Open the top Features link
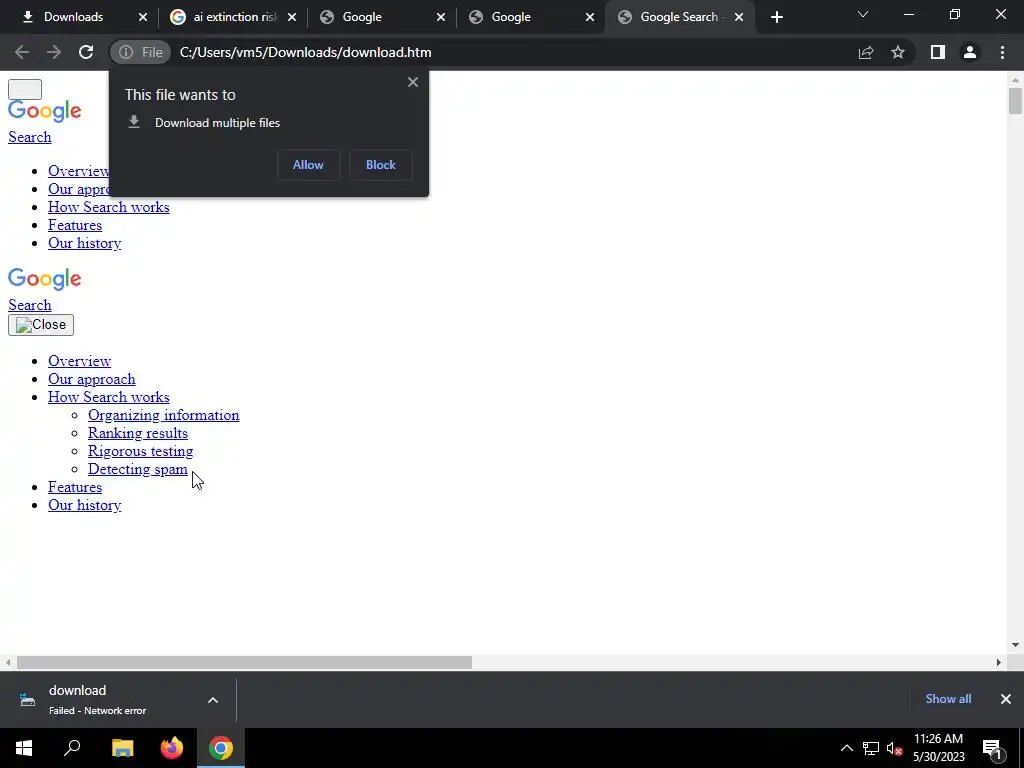 pos(74,225)
